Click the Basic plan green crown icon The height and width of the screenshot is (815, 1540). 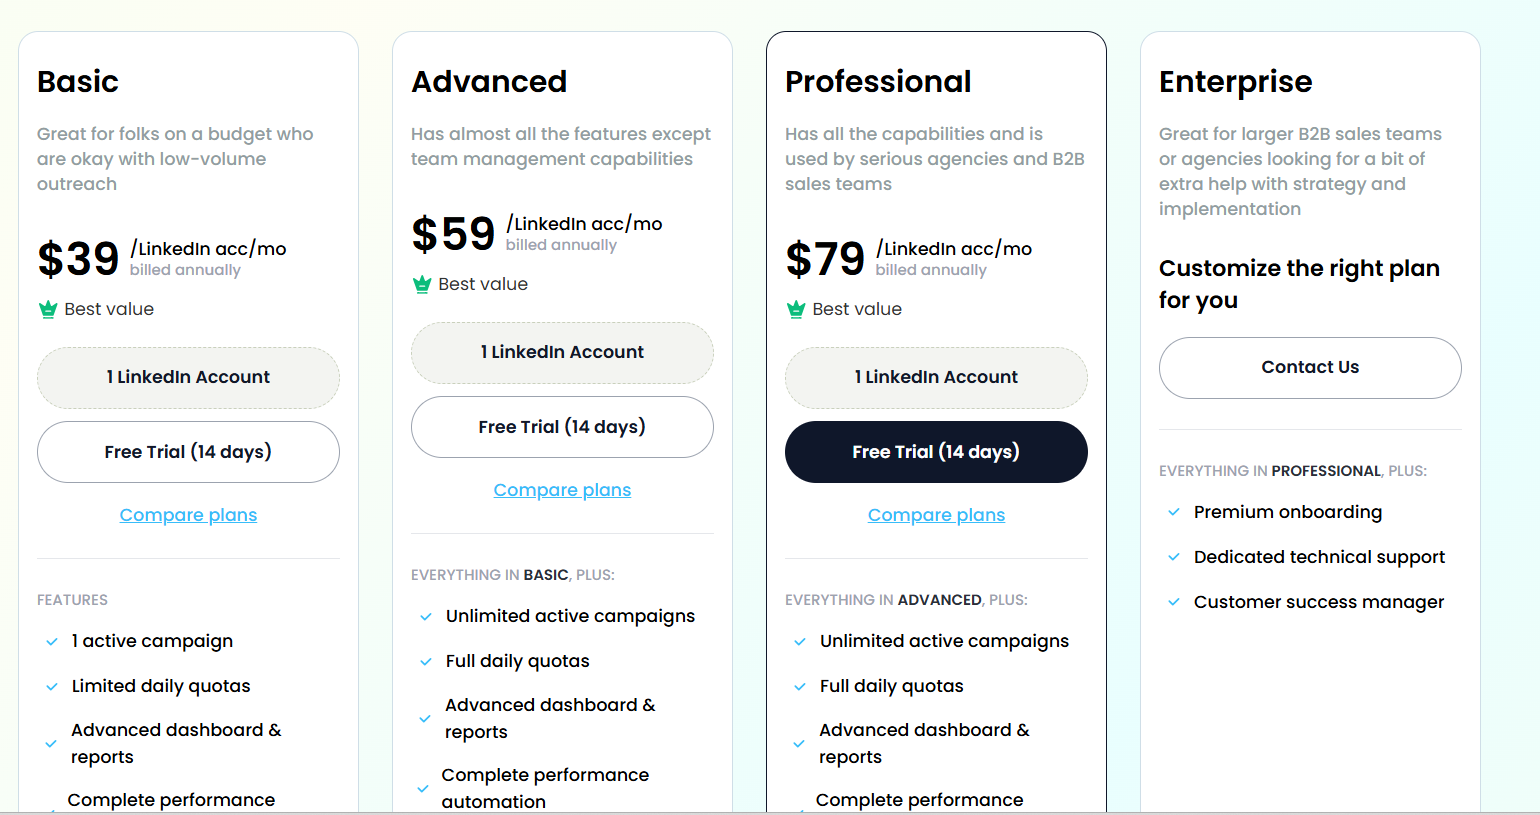coord(48,309)
